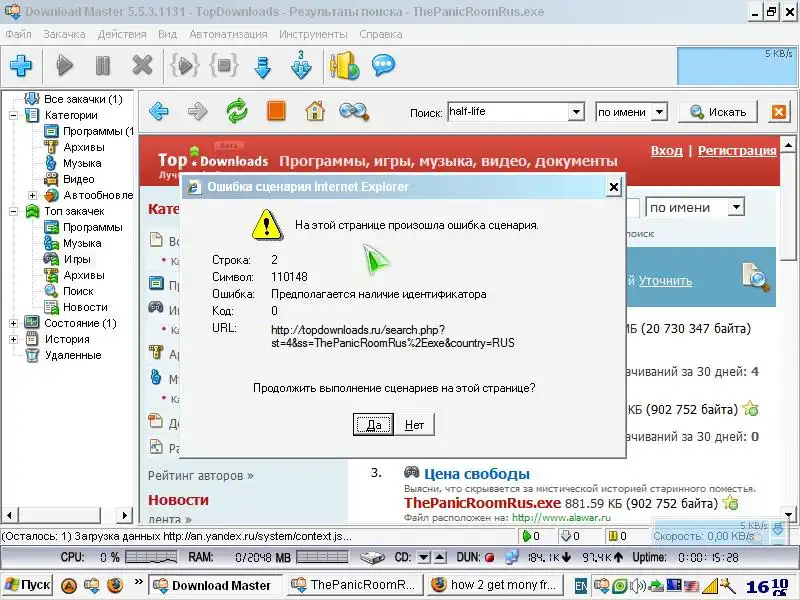This screenshot has width=800, height=600.
Task: Open the half-life search history dropdown arrow
Action: pyautogui.click(x=576, y=112)
